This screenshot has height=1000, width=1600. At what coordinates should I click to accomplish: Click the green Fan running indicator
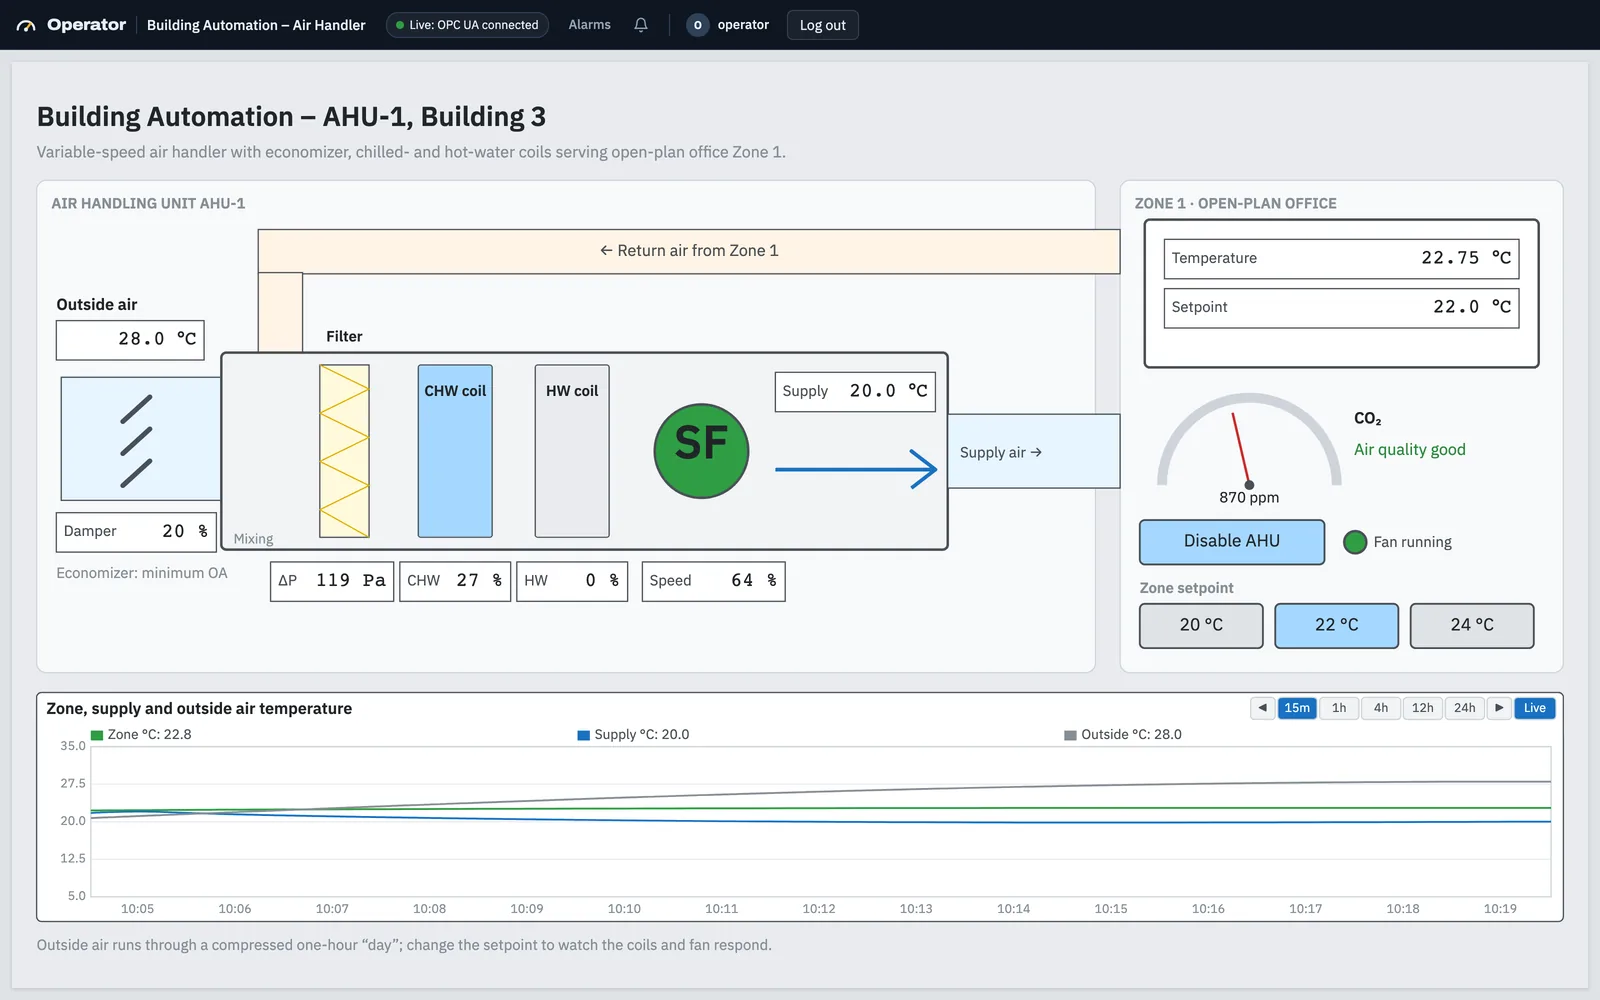click(1355, 542)
